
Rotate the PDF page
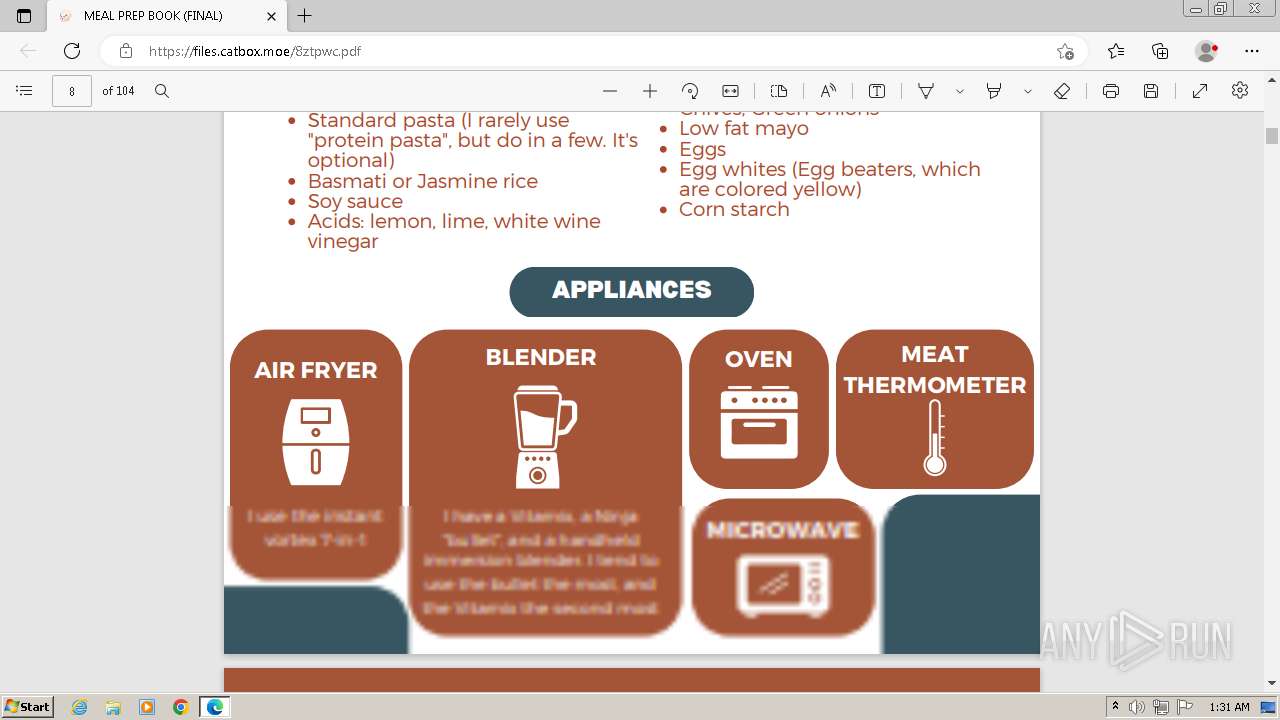tap(690, 91)
